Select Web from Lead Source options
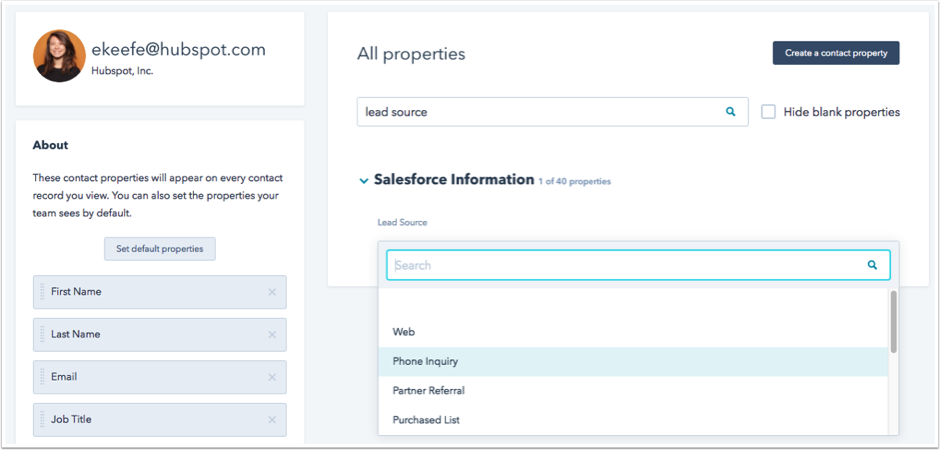The height and width of the screenshot is (450, 941). coord(404,332)
